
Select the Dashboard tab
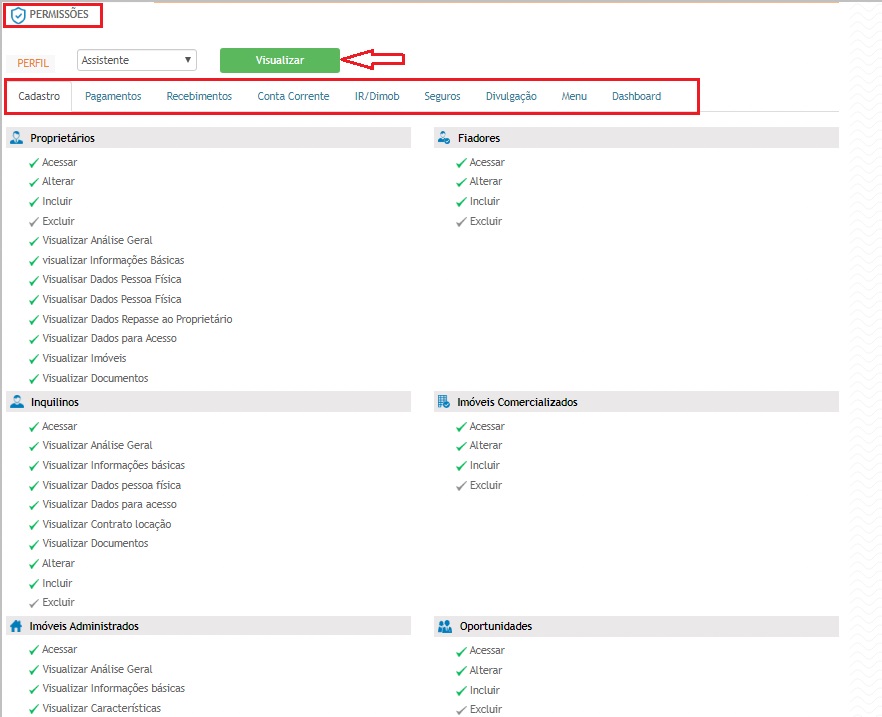tap(636, 97)
